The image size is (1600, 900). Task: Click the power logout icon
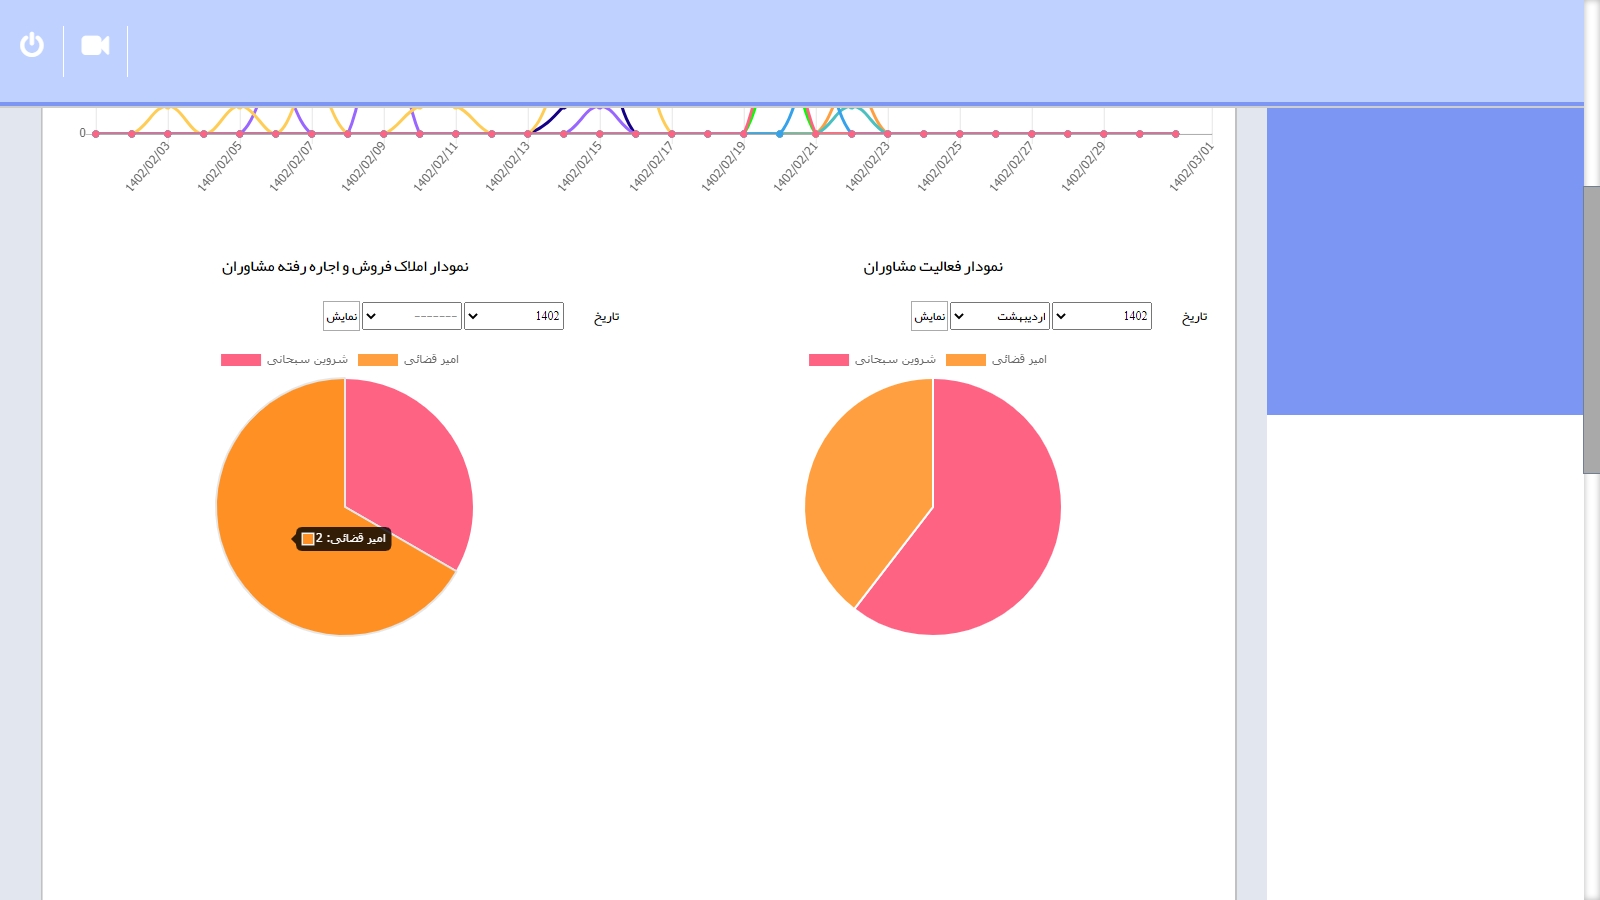tap(32, 45)
